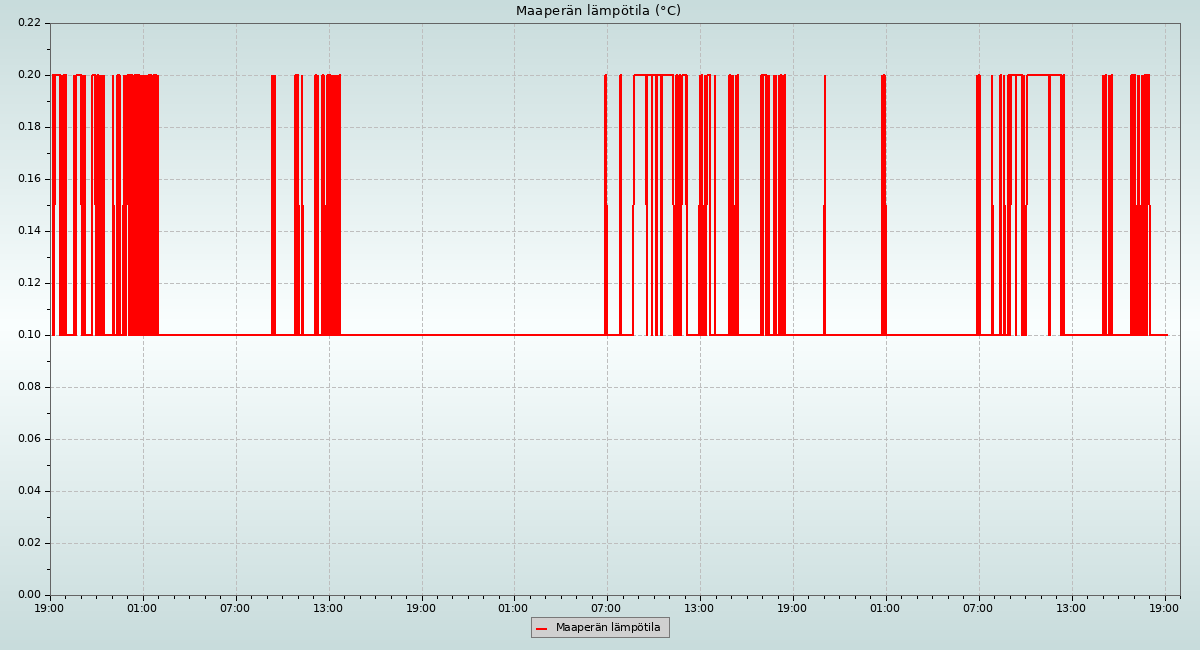Viewport: 1200px width, 650px height.
Task: Click the 0.22 y-axis label
Action: (29, 23)
